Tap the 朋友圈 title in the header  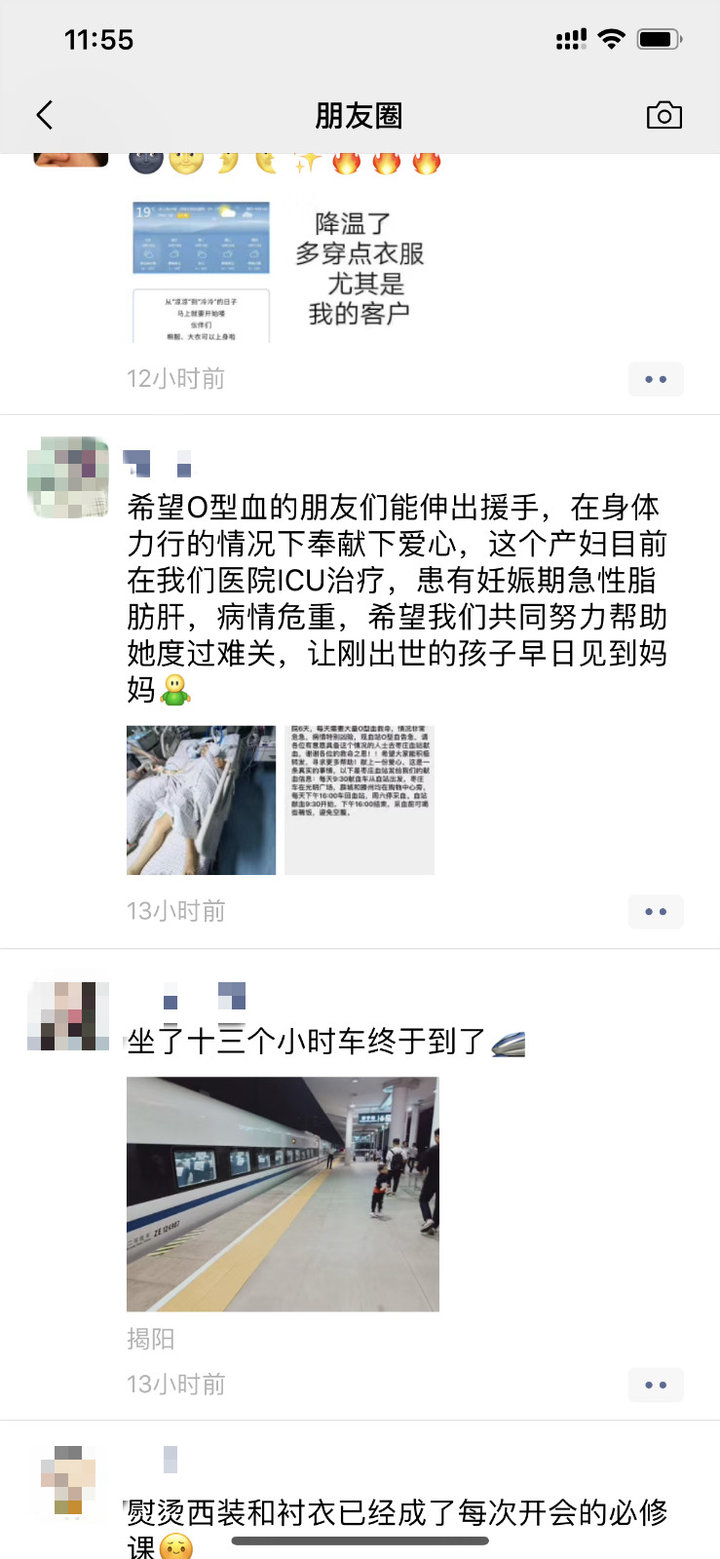(x=359, y=116)
